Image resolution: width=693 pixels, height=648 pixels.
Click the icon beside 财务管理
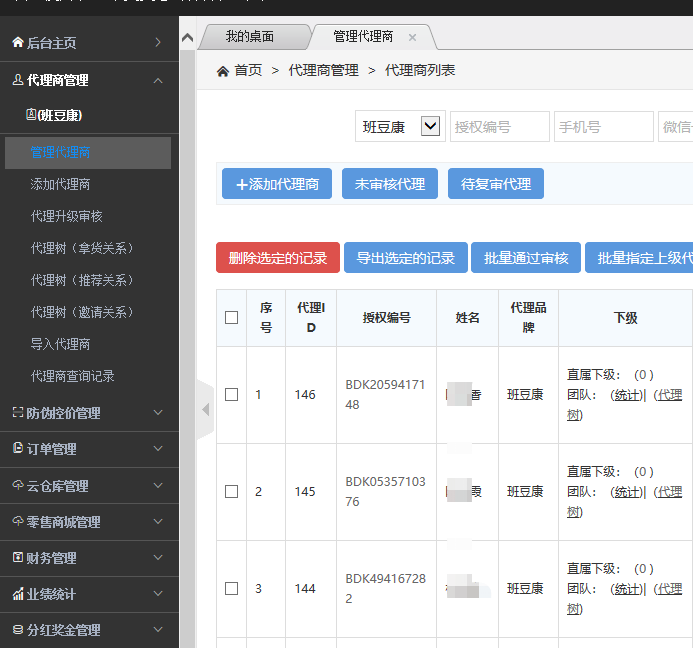pos(18,557)
